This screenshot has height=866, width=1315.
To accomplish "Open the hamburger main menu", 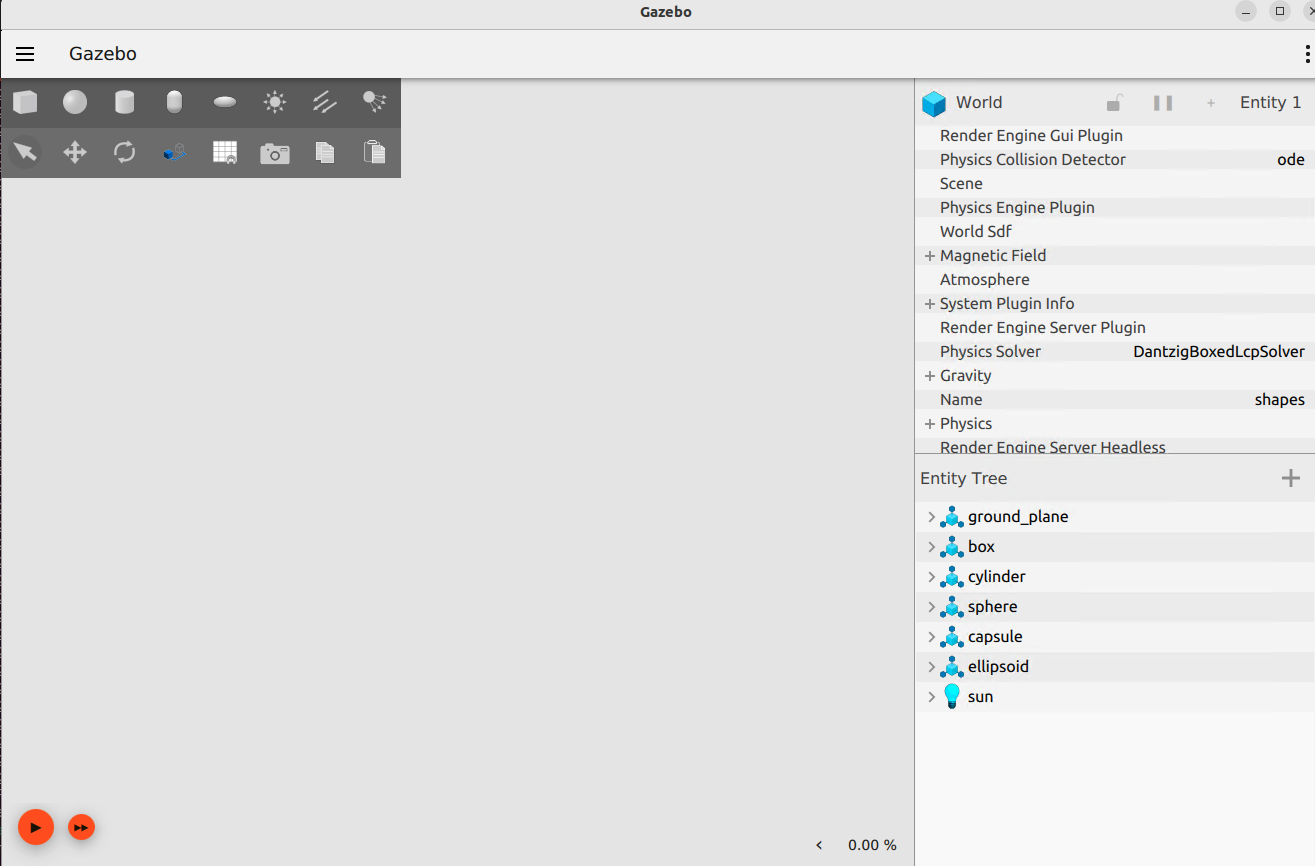I will click(x=25, y=54).
